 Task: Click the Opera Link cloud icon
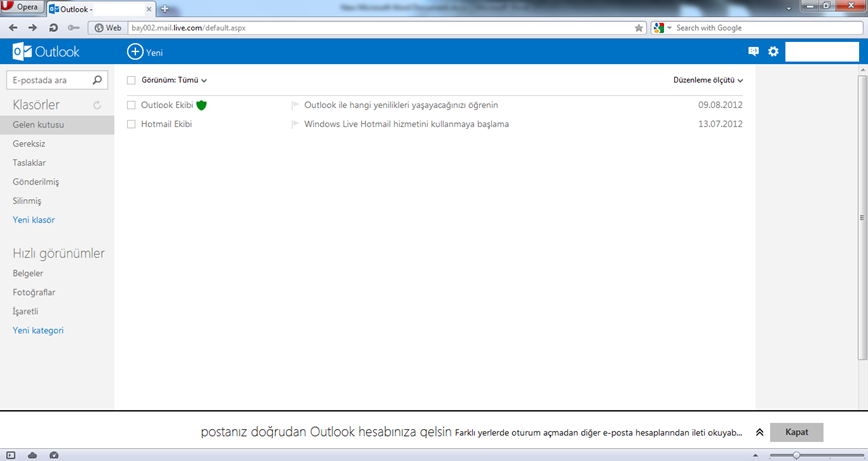32,455
